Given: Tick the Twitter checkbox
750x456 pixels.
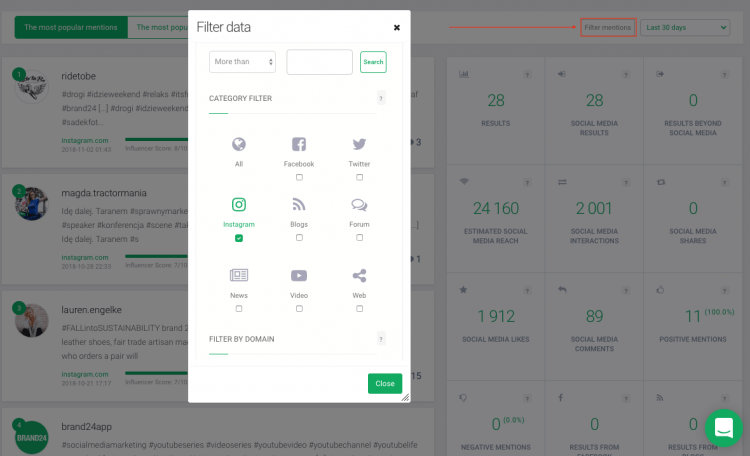Looking at the screenshot, I should click(x=359, y=177).
